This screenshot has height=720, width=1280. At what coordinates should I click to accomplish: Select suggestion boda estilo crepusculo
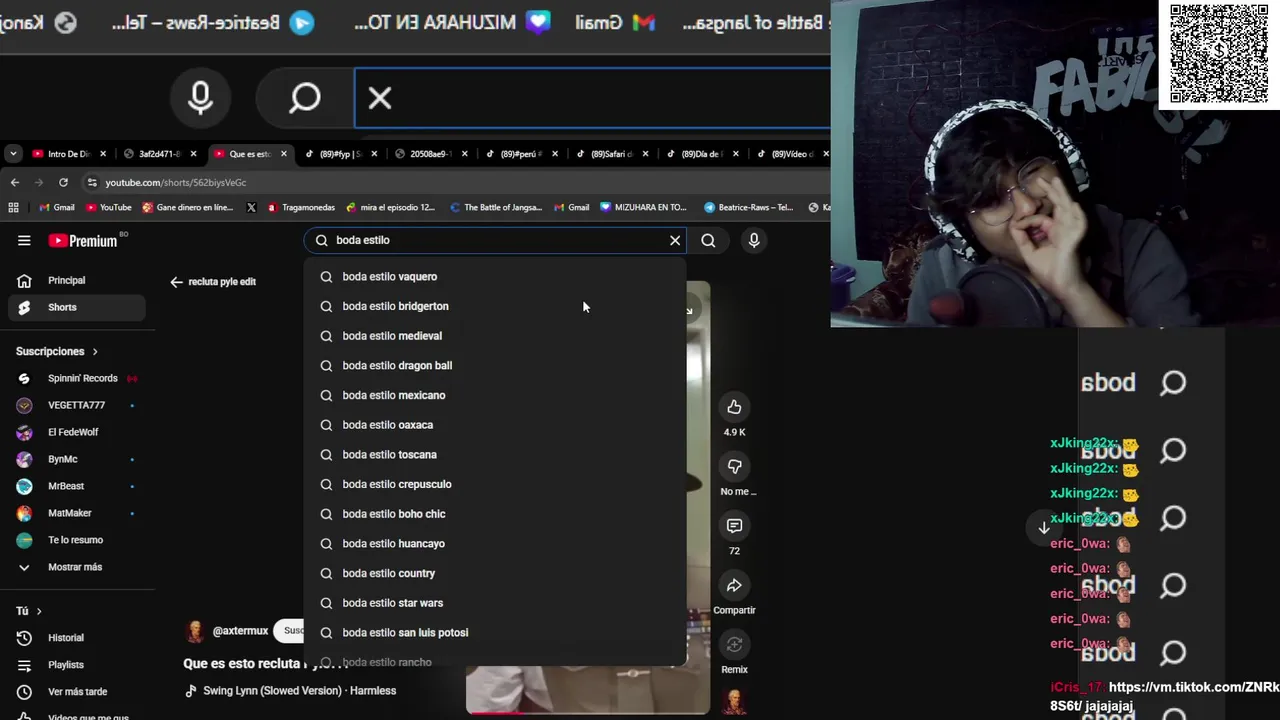[x=496, y=484]
